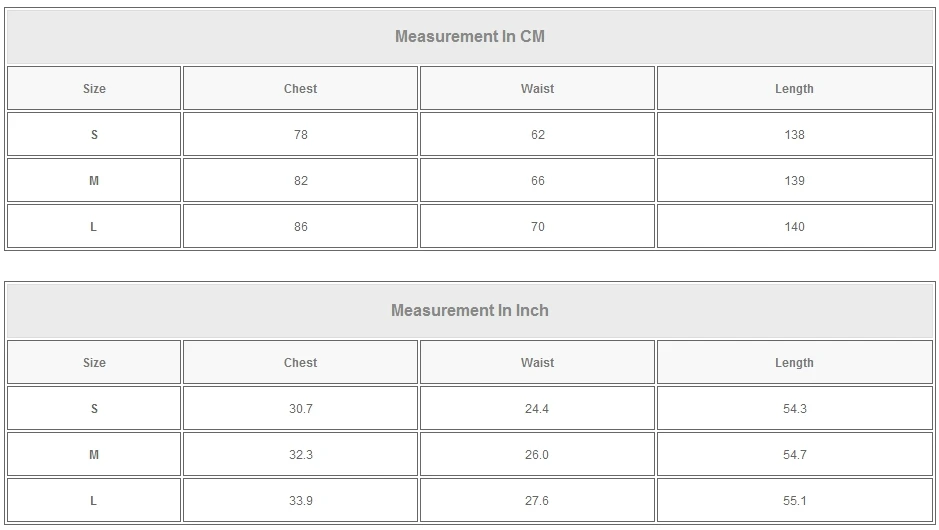Click the waist value 26.0 cell

pos(537,455)
